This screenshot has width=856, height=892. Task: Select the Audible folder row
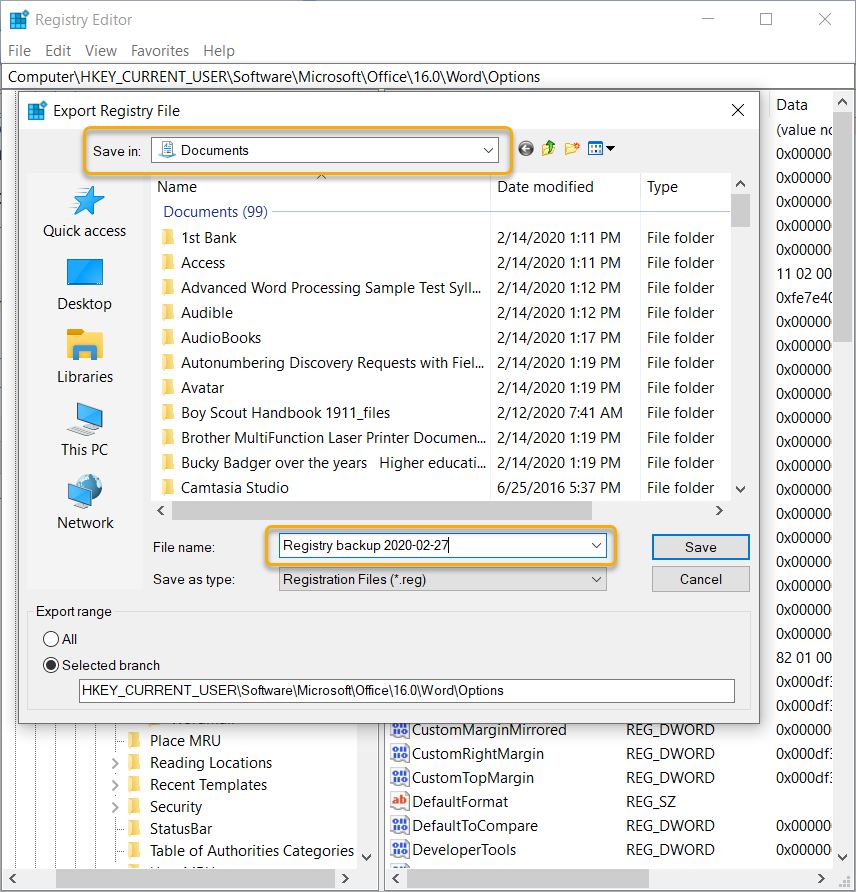440,313
